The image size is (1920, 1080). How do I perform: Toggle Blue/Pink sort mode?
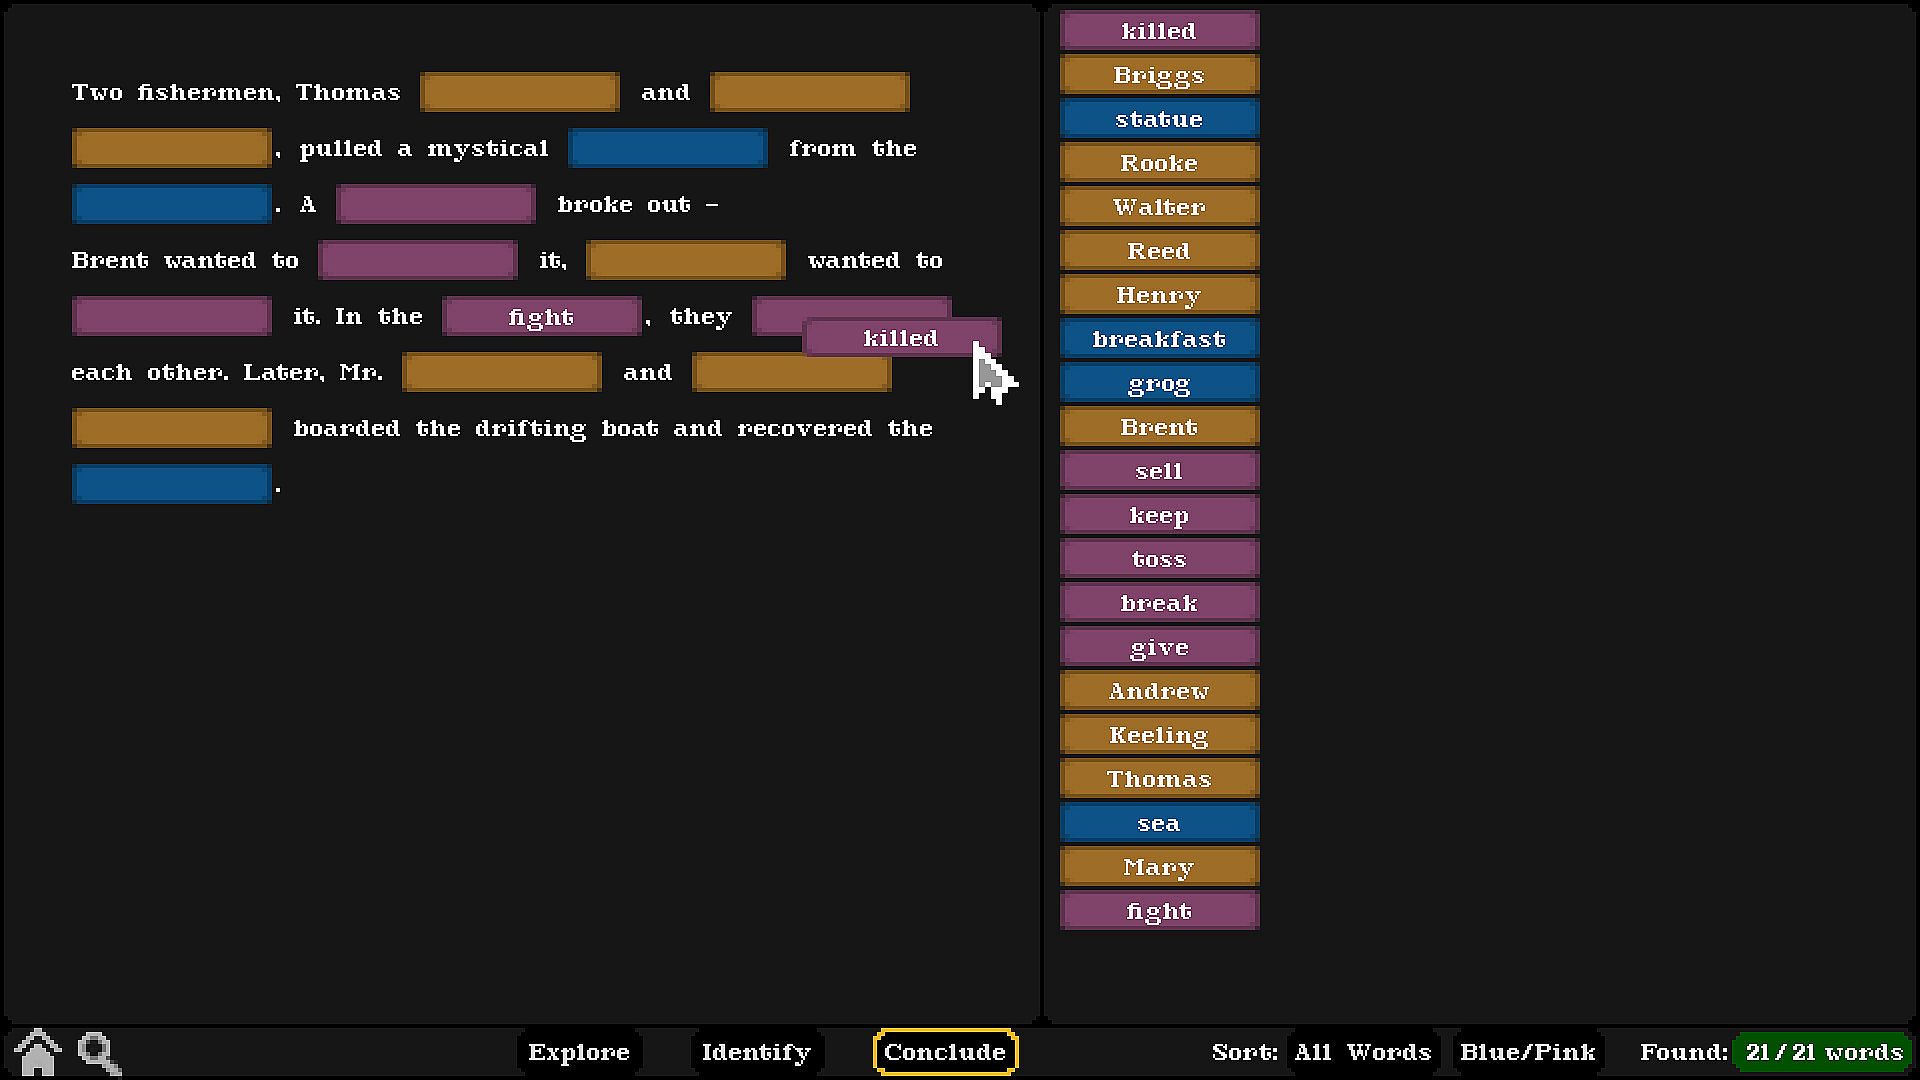(x=1527, y=1052)
